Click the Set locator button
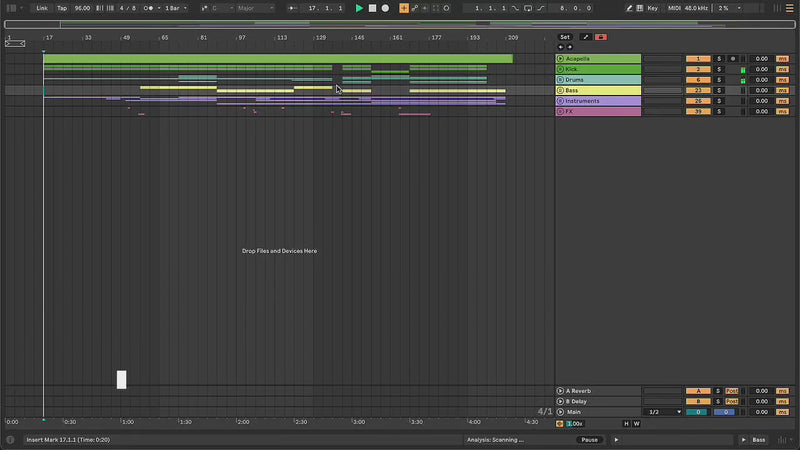 point(565,37)
